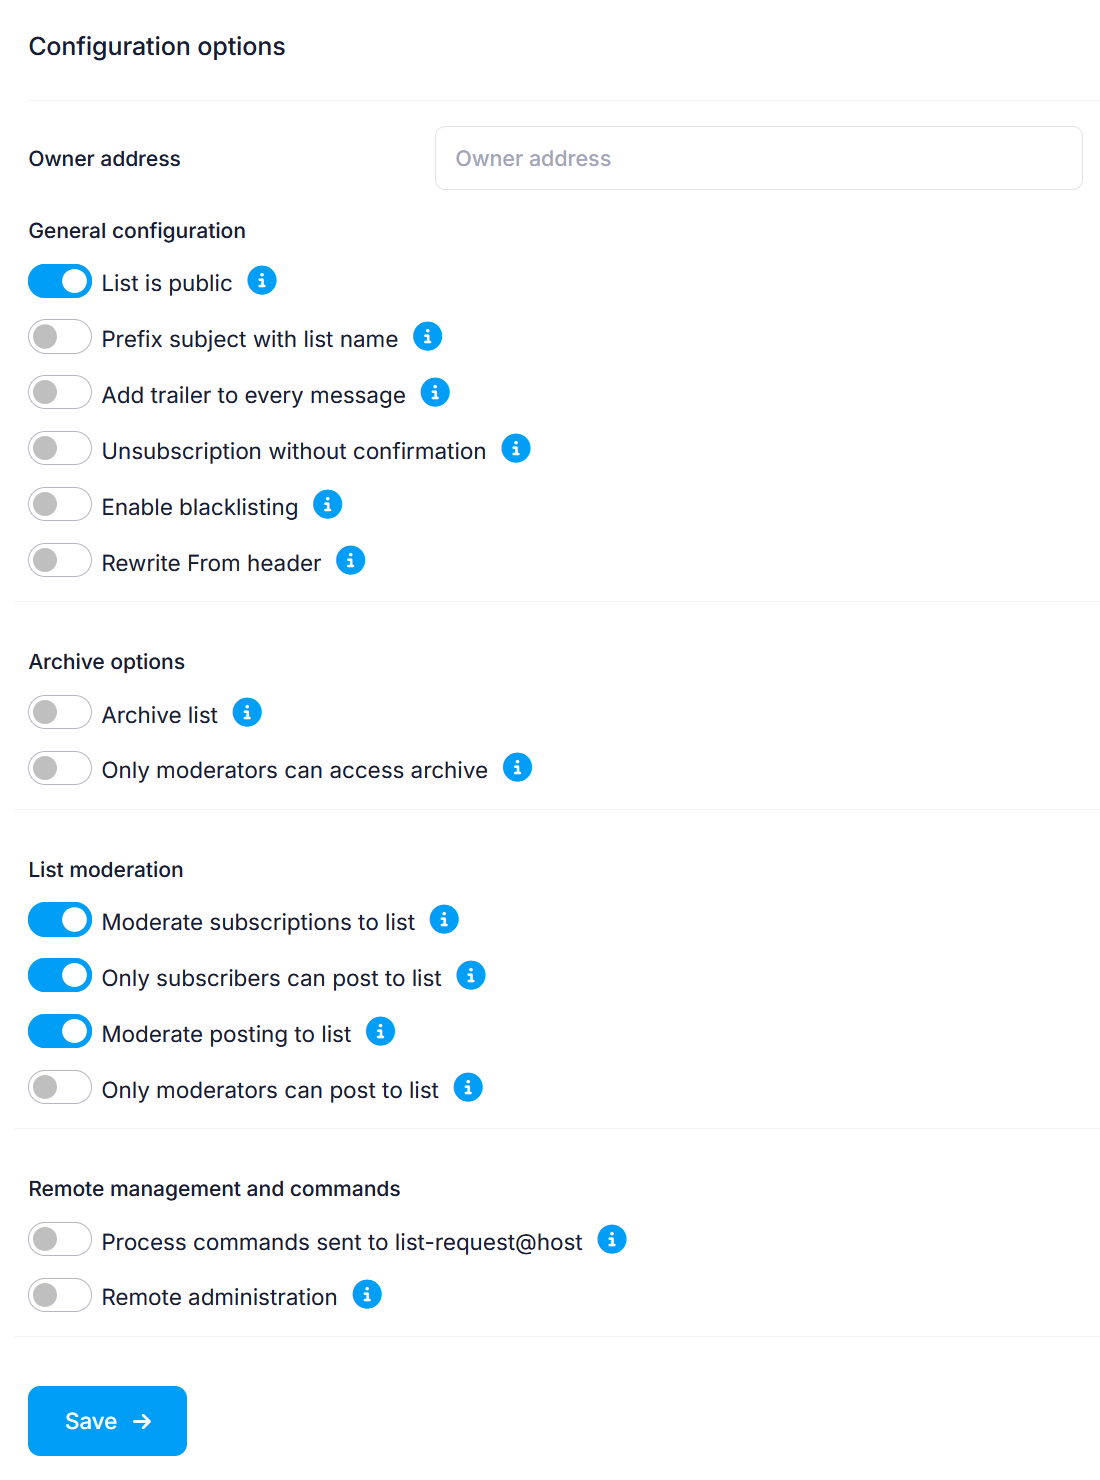Click the Enable blacklisting info icon
1100x1480 pixels.
click(327, 504)
